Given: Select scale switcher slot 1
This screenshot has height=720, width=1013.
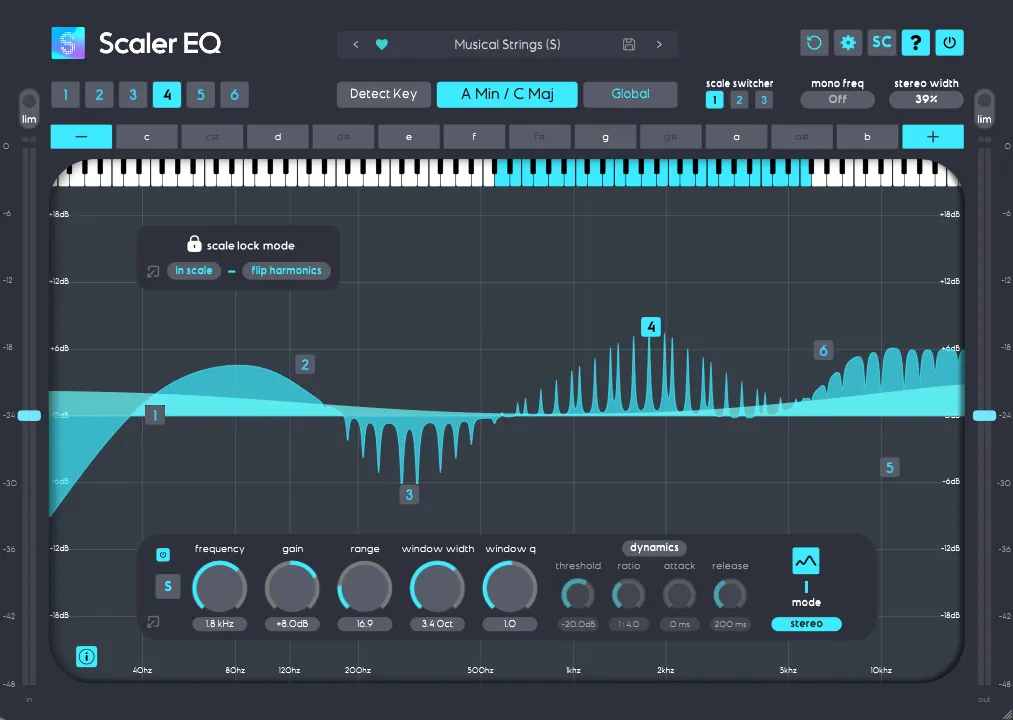Looking at the screenshot, I should point(715,100).
